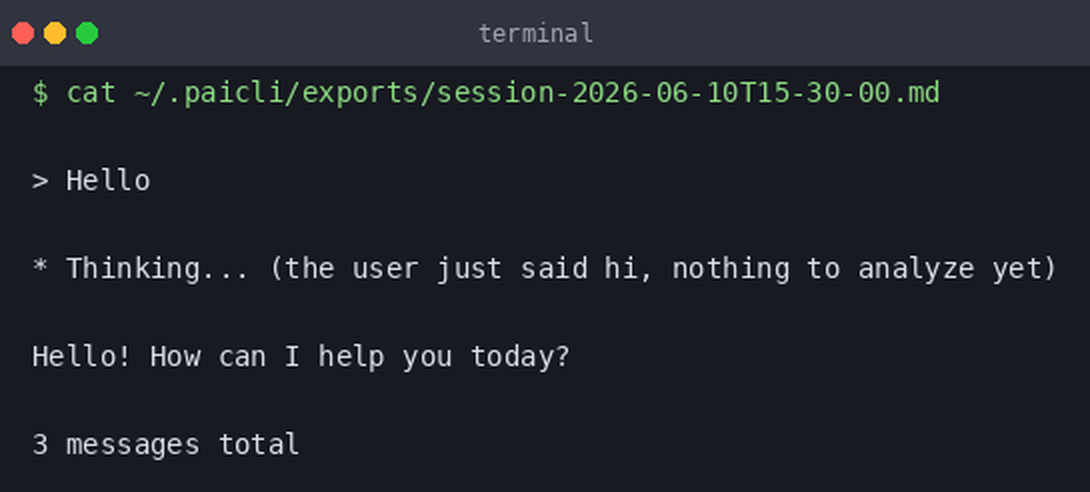1090x492 pixels.
Task: Click the asterisk before Thinking
Action: coord(40,267)
